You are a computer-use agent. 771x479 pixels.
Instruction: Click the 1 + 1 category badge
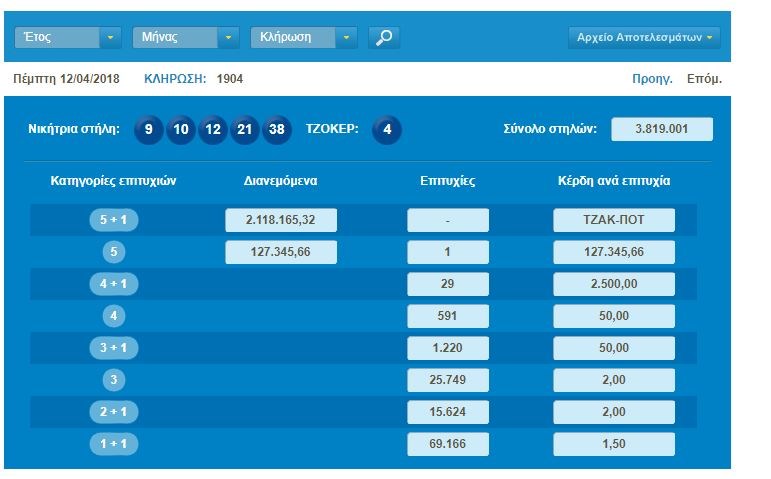(x=113, y=444)
